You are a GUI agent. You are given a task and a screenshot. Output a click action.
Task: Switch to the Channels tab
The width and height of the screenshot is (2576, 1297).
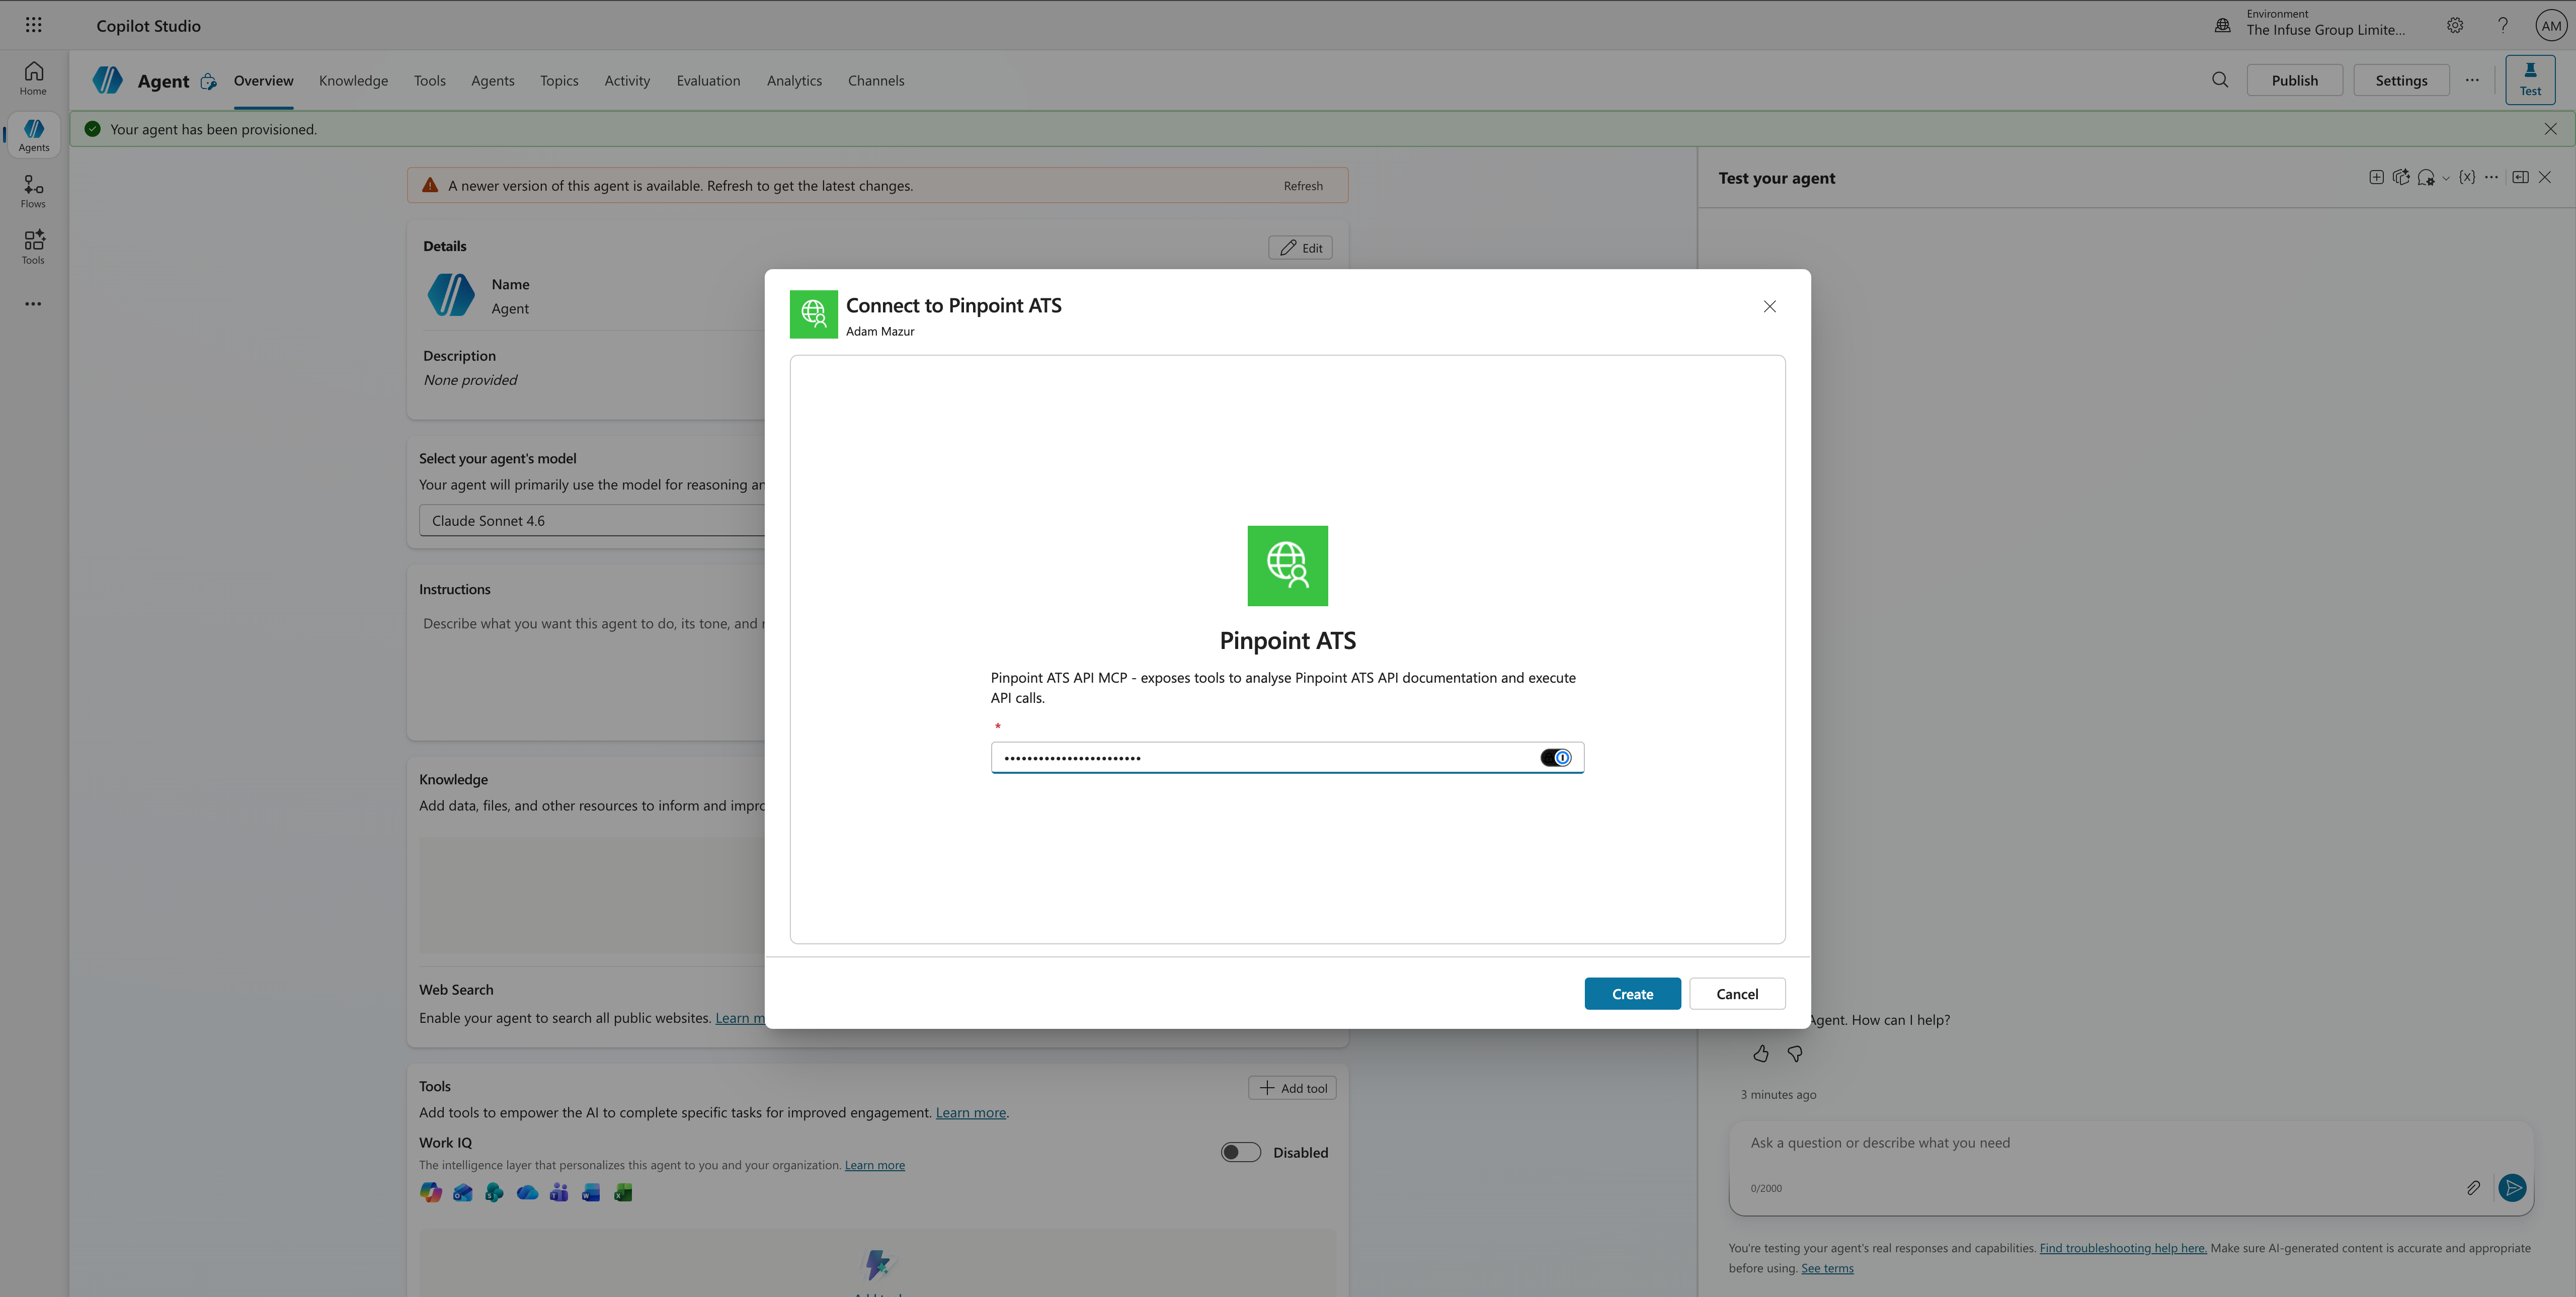coord(876,80)
